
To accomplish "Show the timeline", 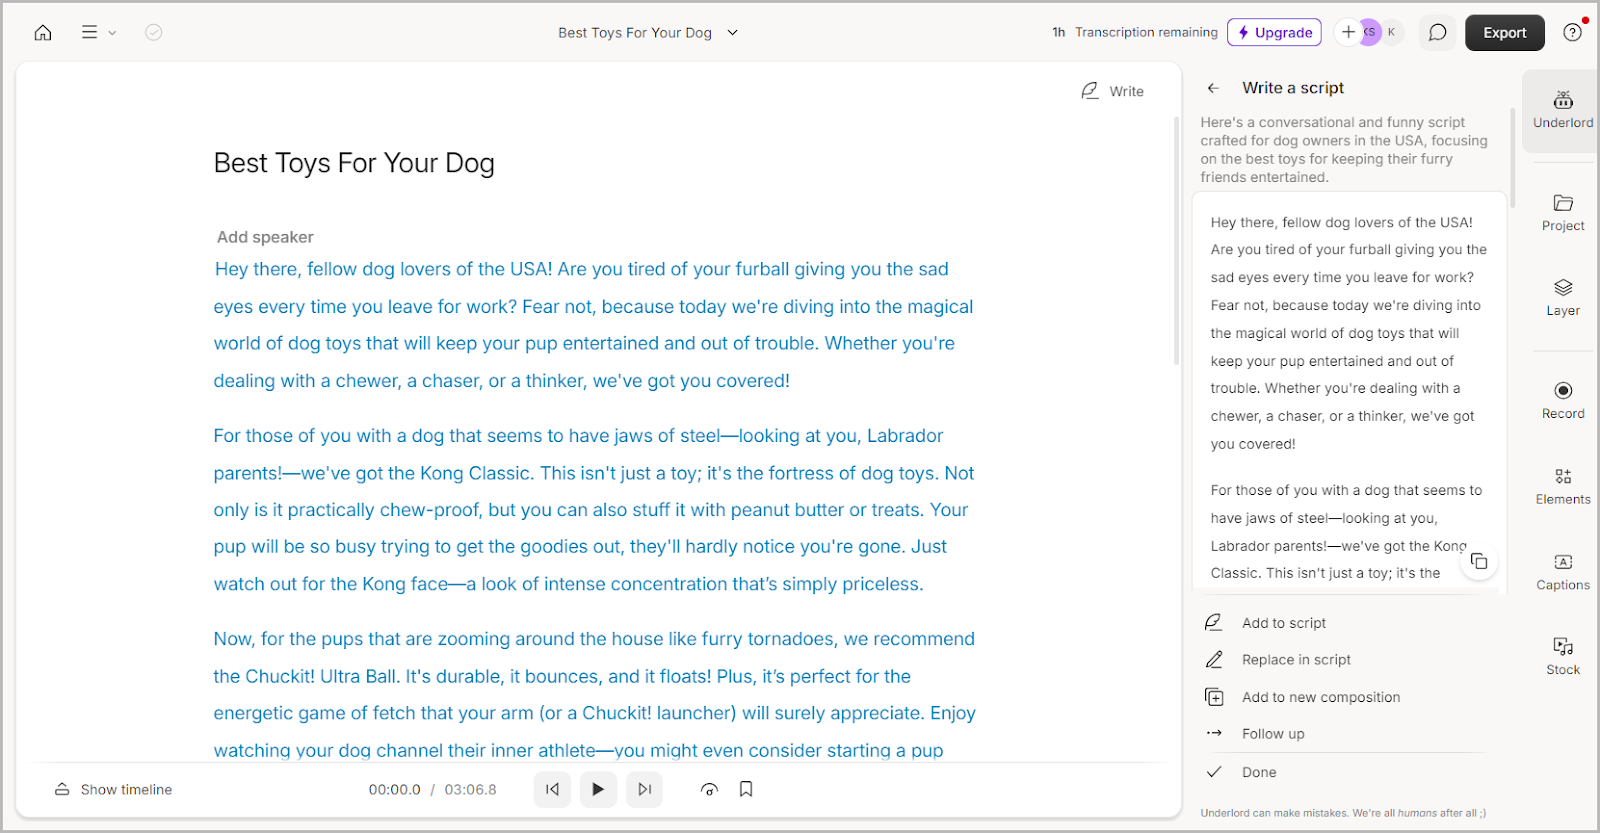I will [x=113, y=789].
